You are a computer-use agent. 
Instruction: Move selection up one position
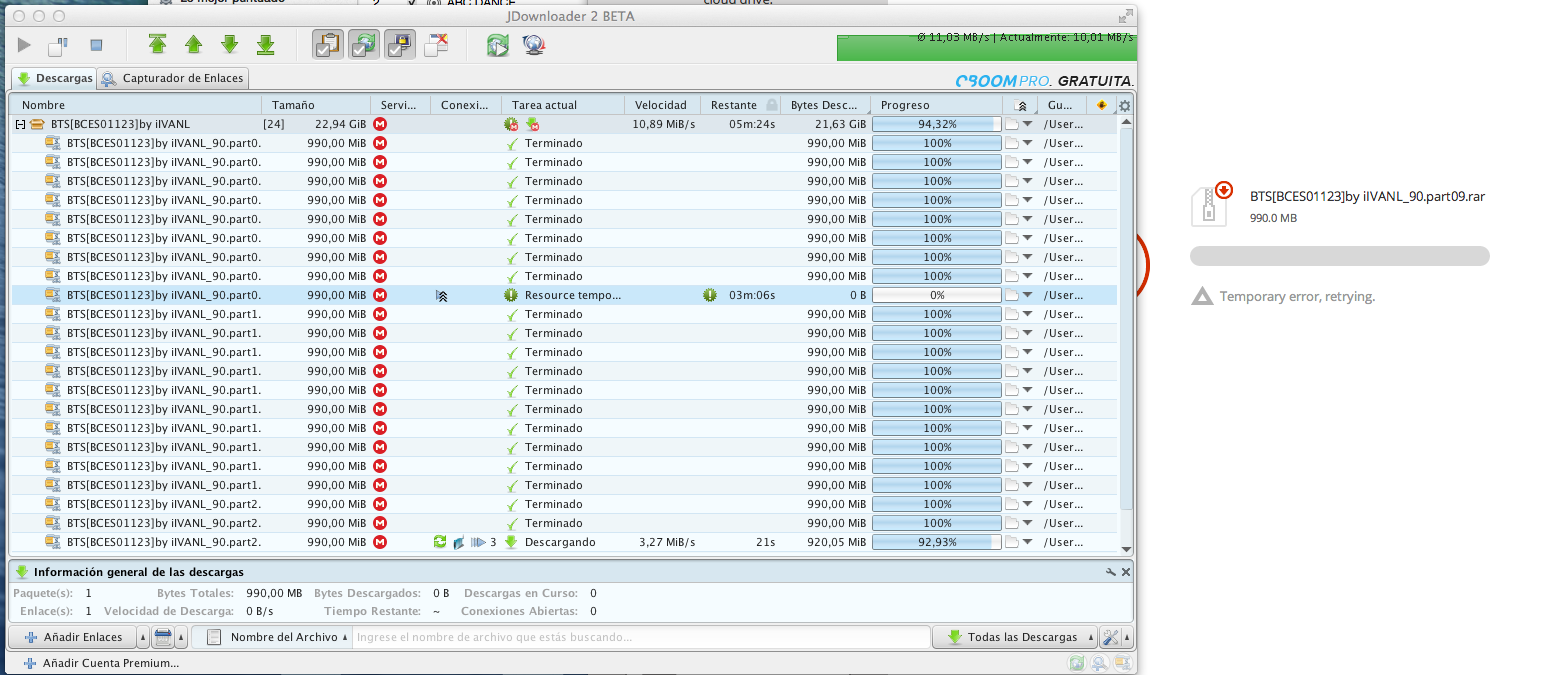click(x=193, y=44)
